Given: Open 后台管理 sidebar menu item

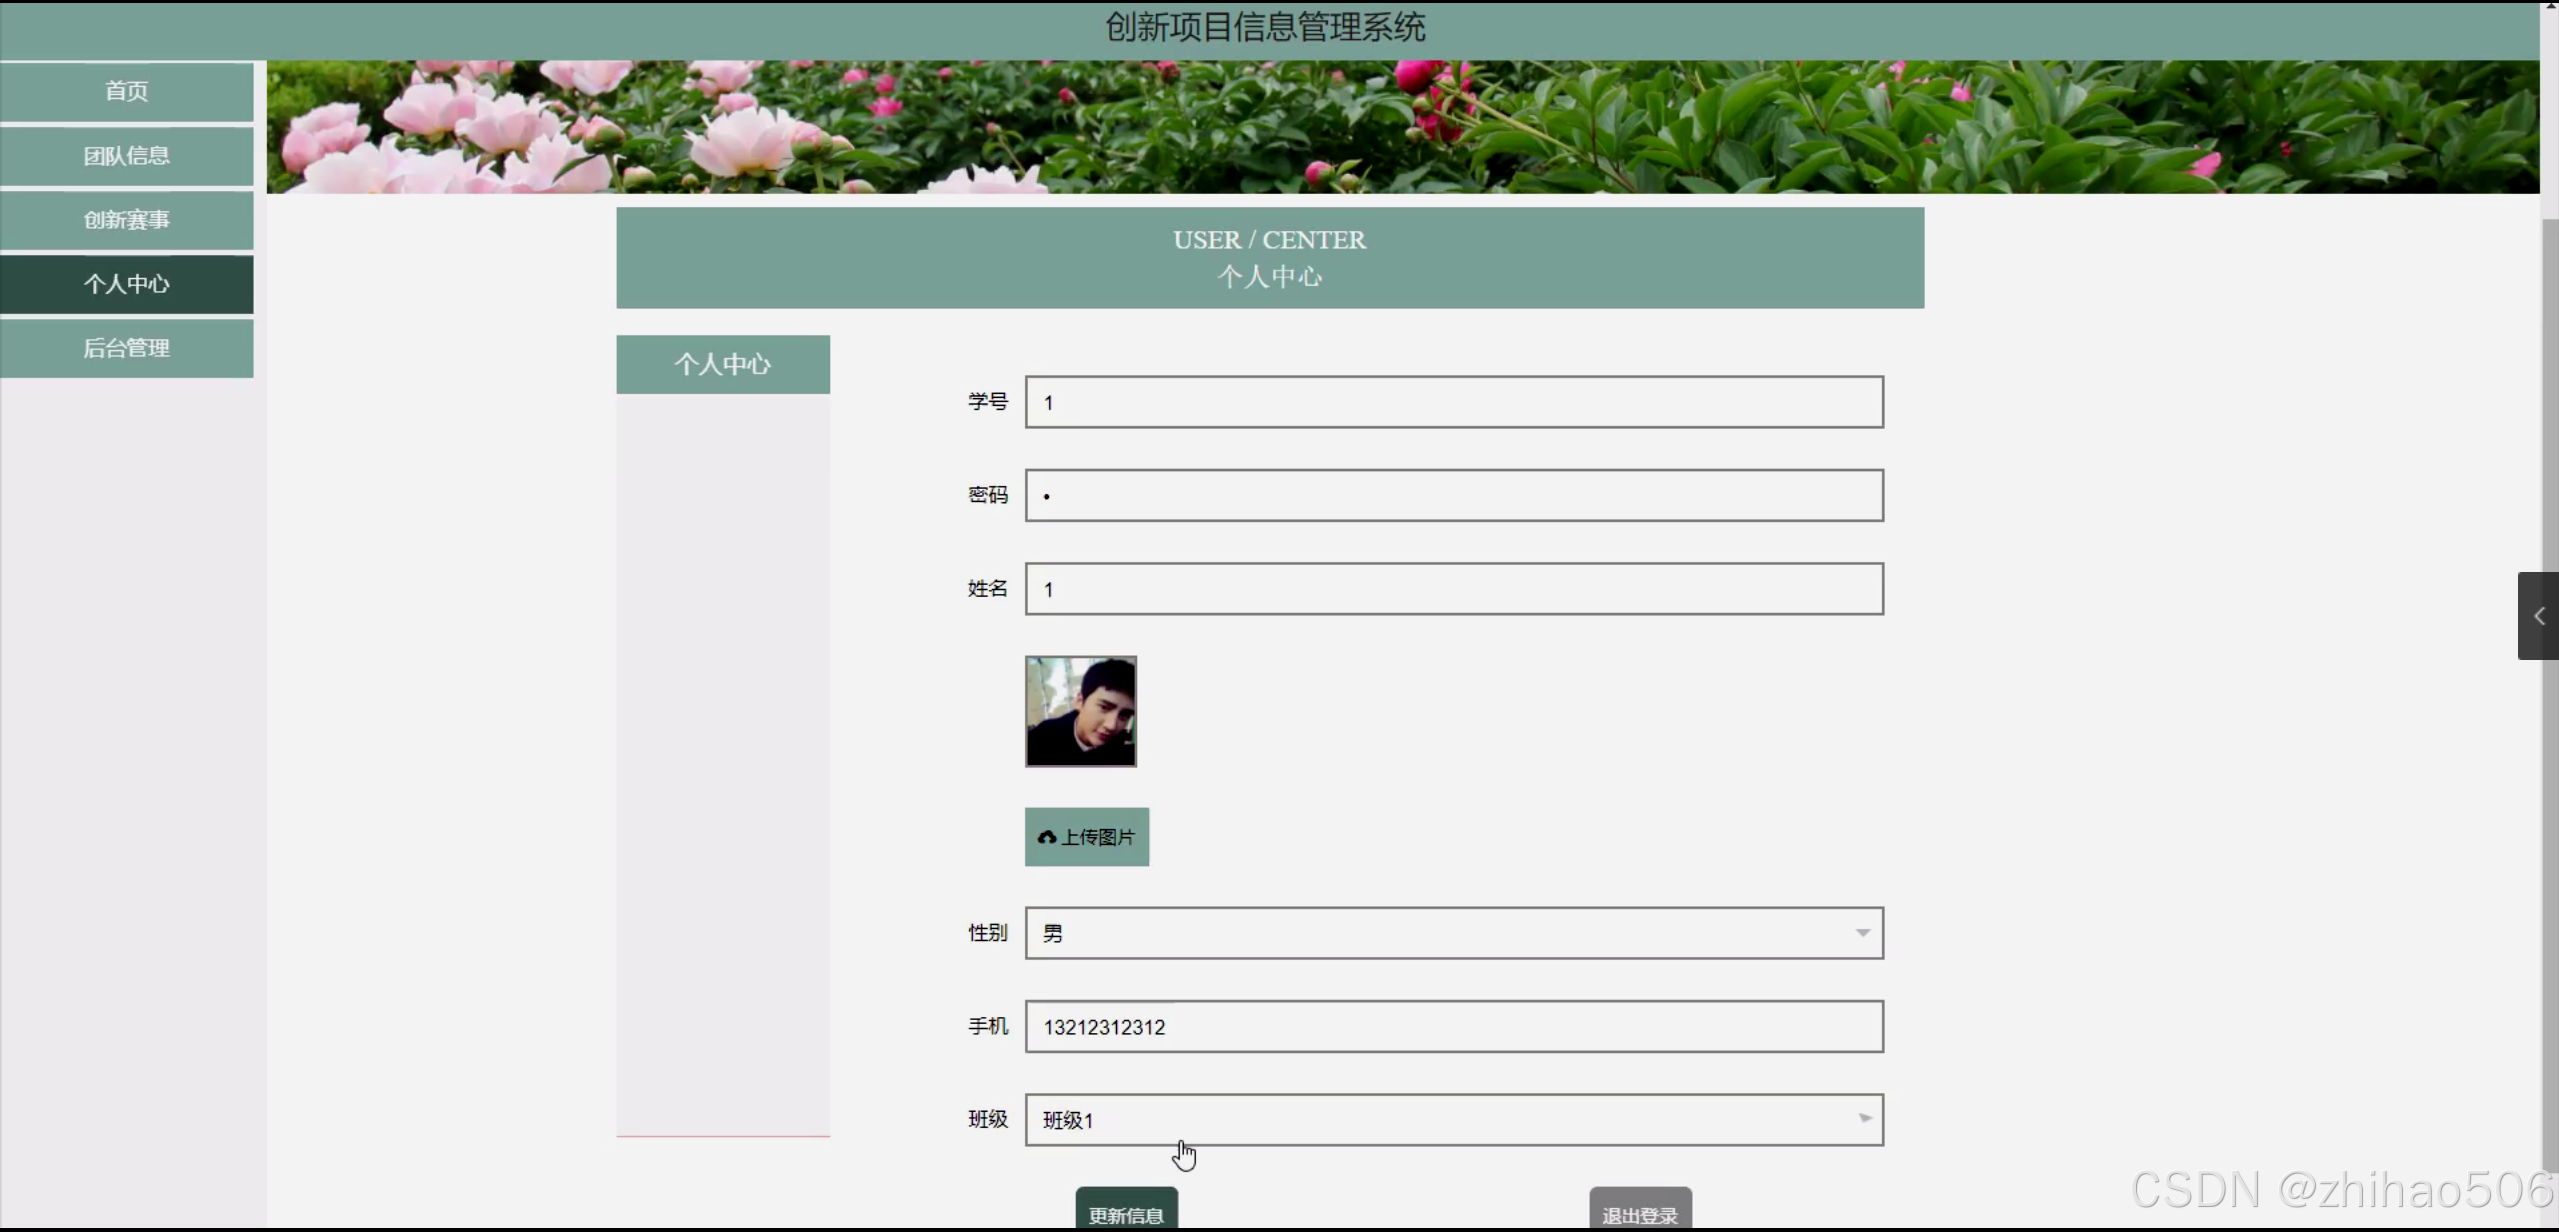Looking at the screenshot, I should pos(127,348).
